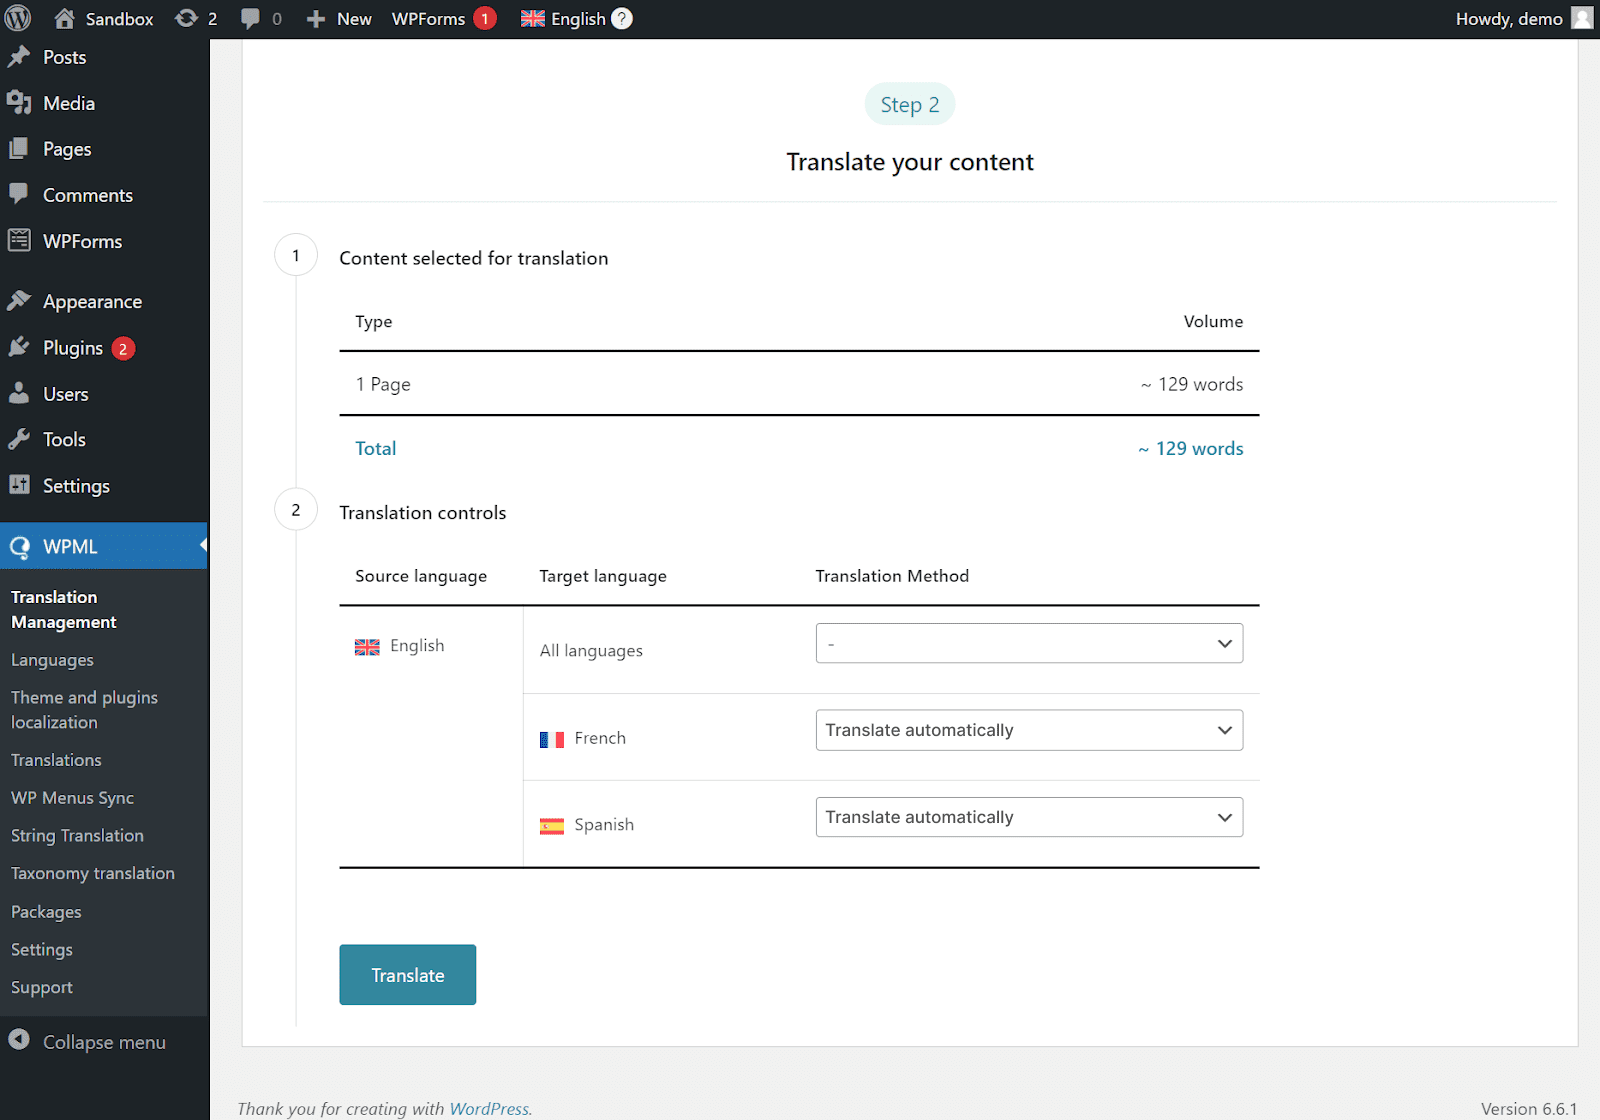Follow the WordPress footer link

(489, 1109)
